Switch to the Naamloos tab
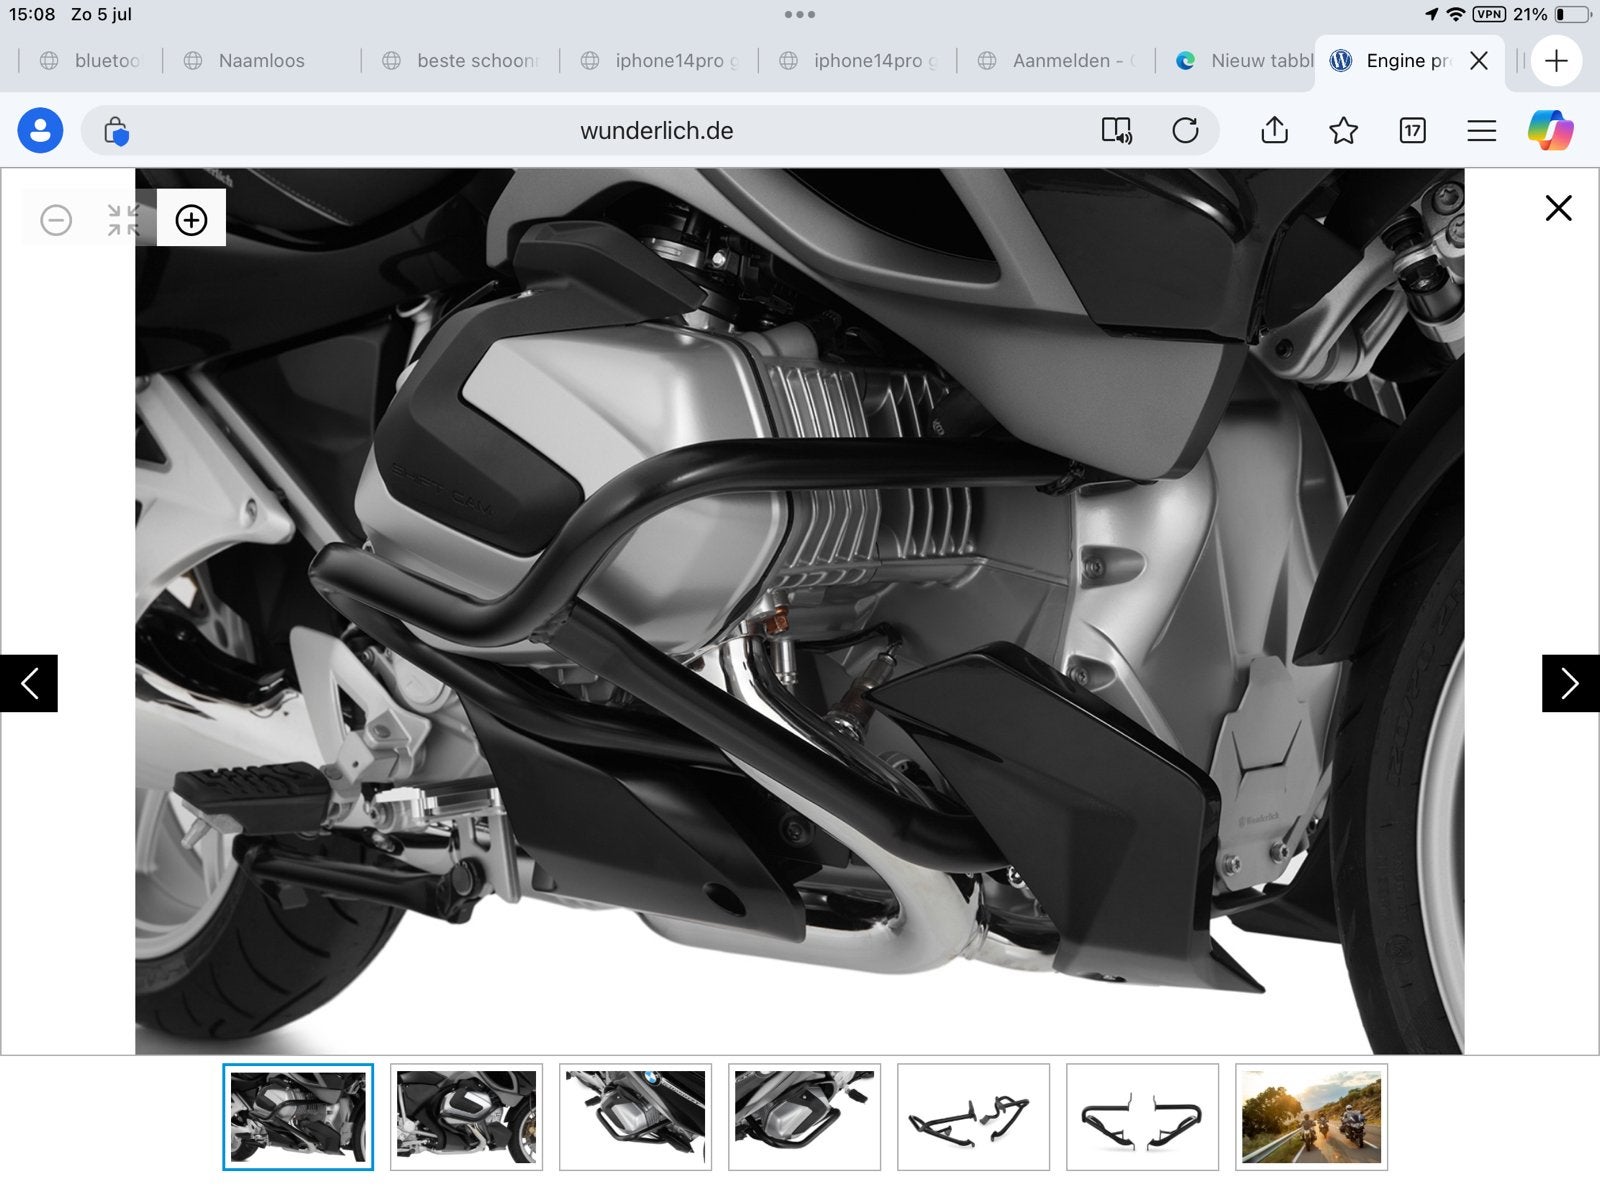The width and height of the screenshot is (1600, 1200). (261, 61)
